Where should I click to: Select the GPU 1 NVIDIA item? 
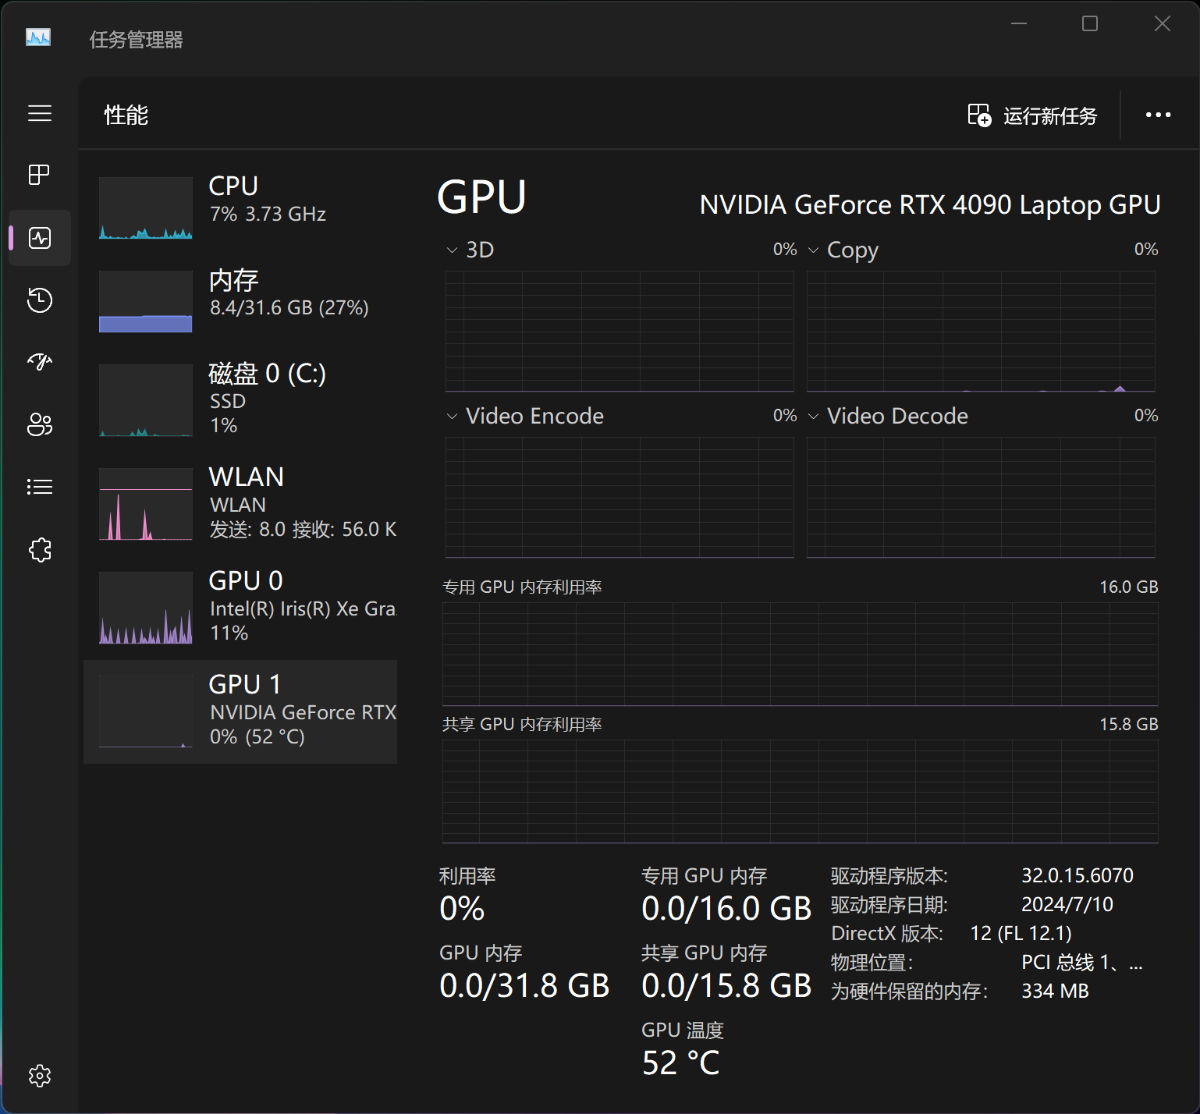click(240, 711)
